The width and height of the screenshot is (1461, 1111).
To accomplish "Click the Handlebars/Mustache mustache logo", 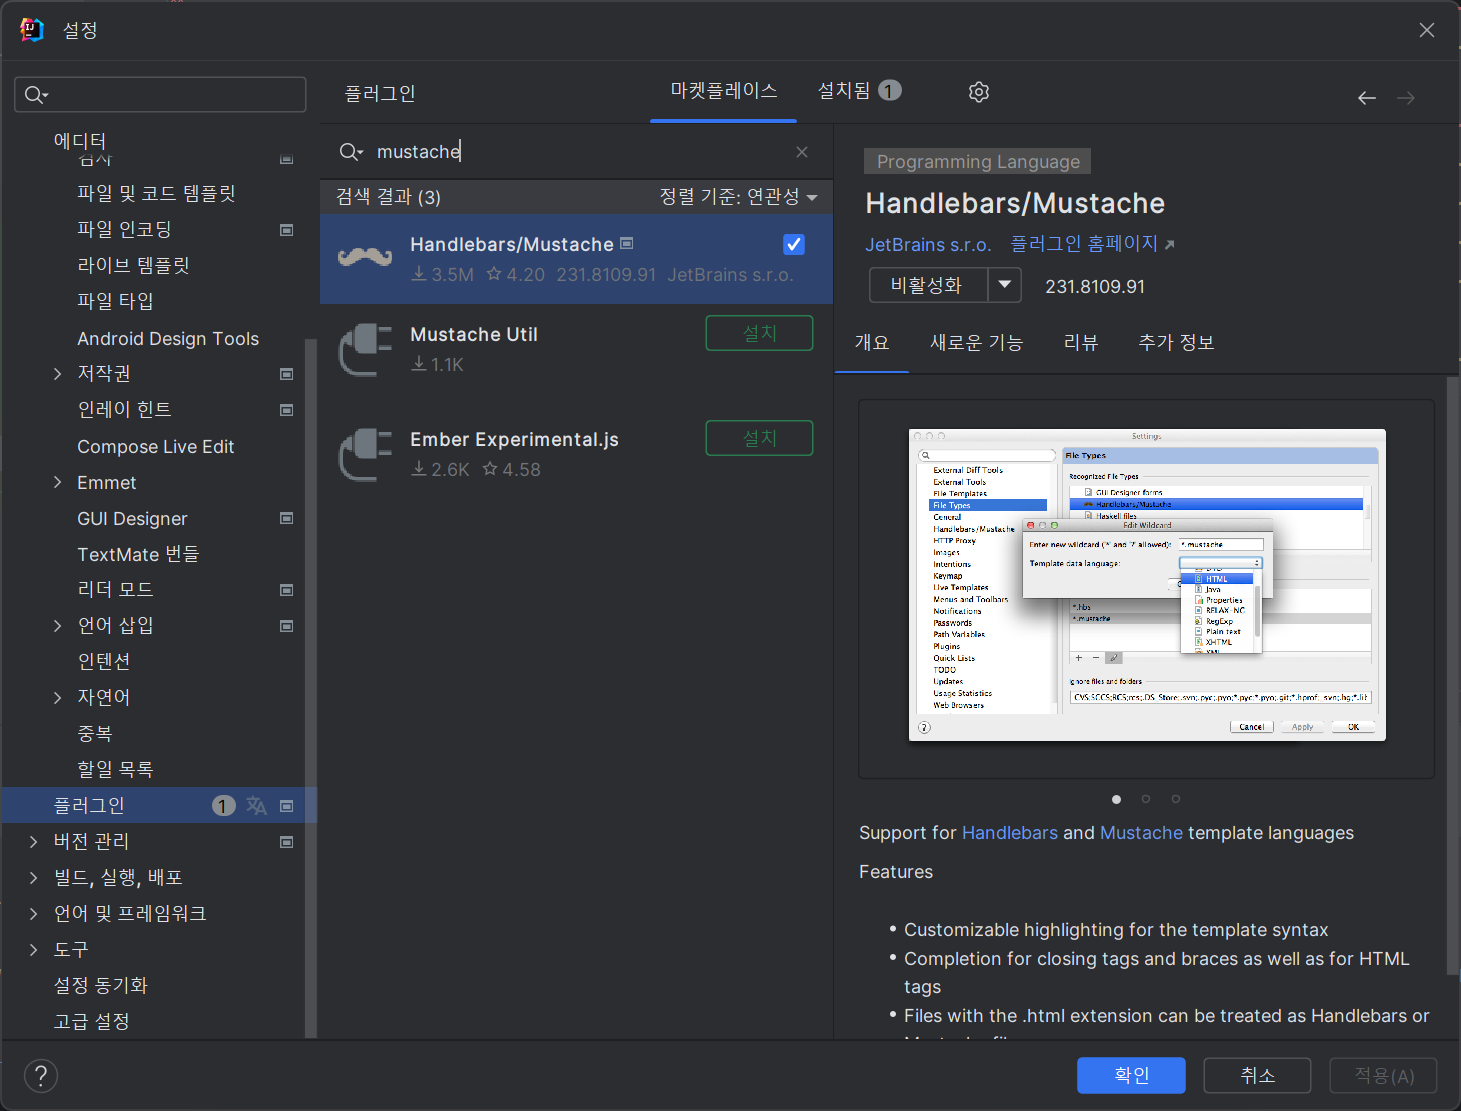I will pyautogui.click(x=365, y=257).
